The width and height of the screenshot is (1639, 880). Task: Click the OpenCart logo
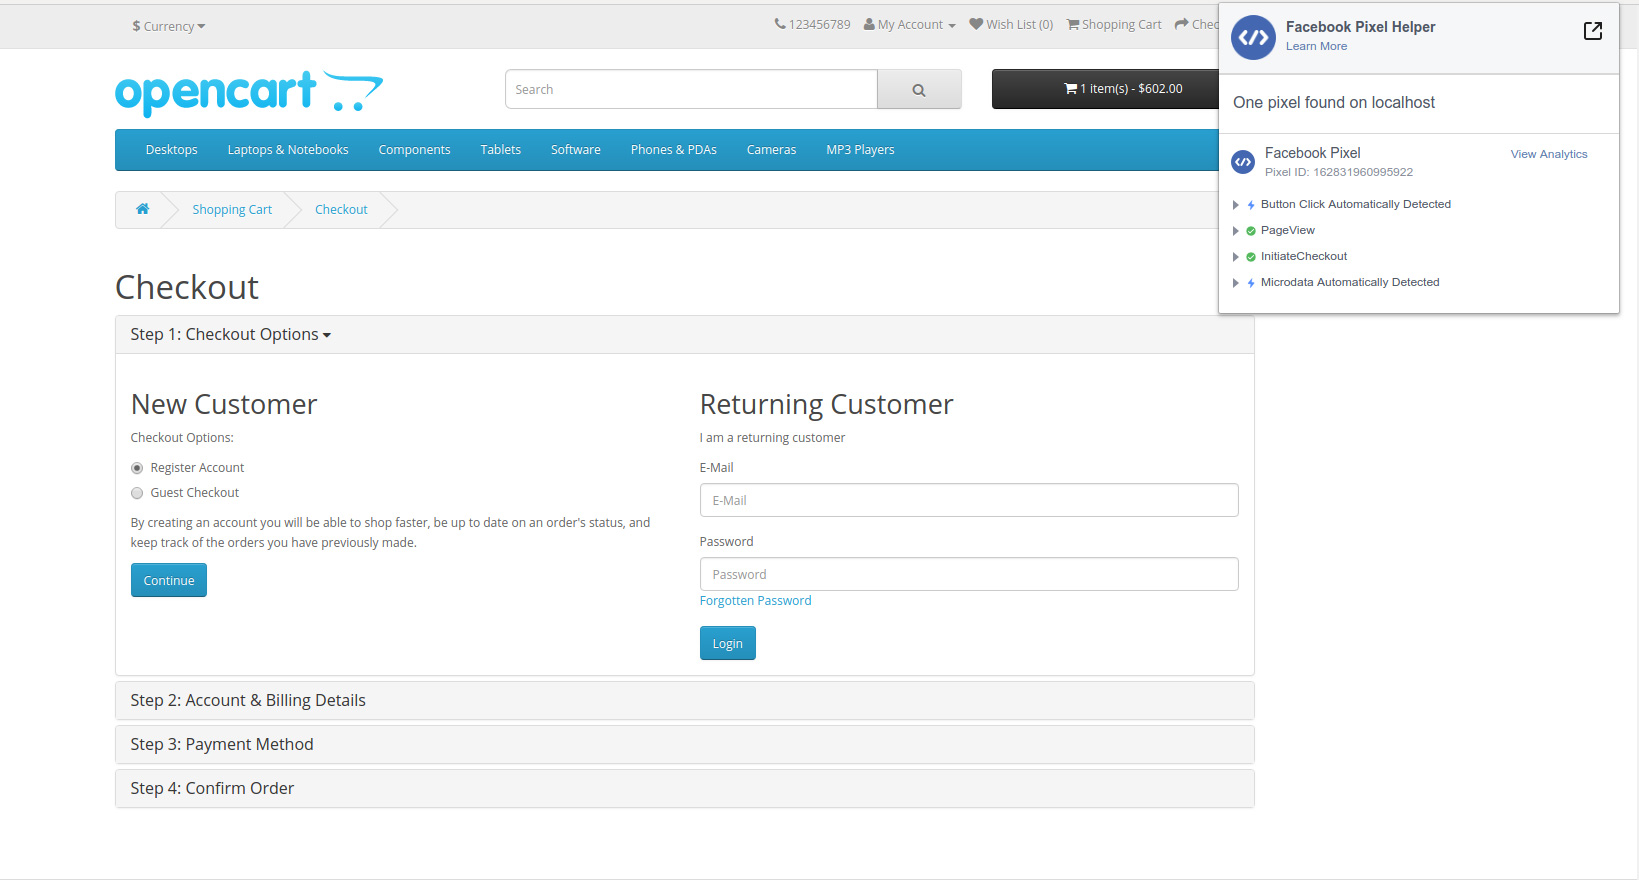click(x=249, y=92)
